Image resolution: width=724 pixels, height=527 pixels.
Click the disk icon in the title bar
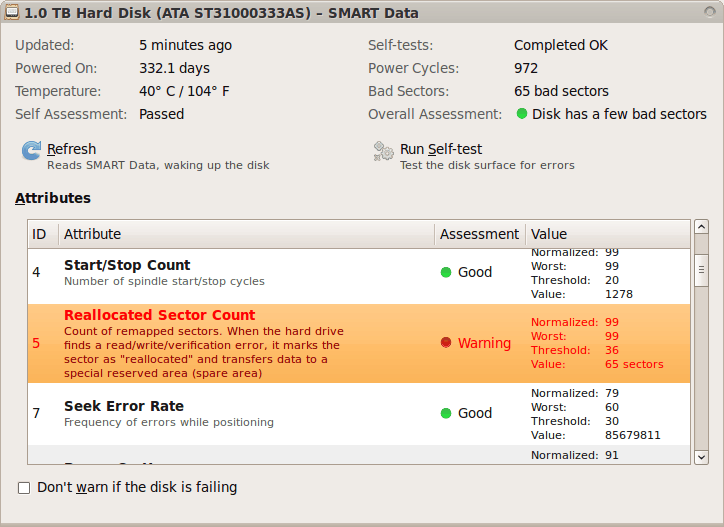12,13
